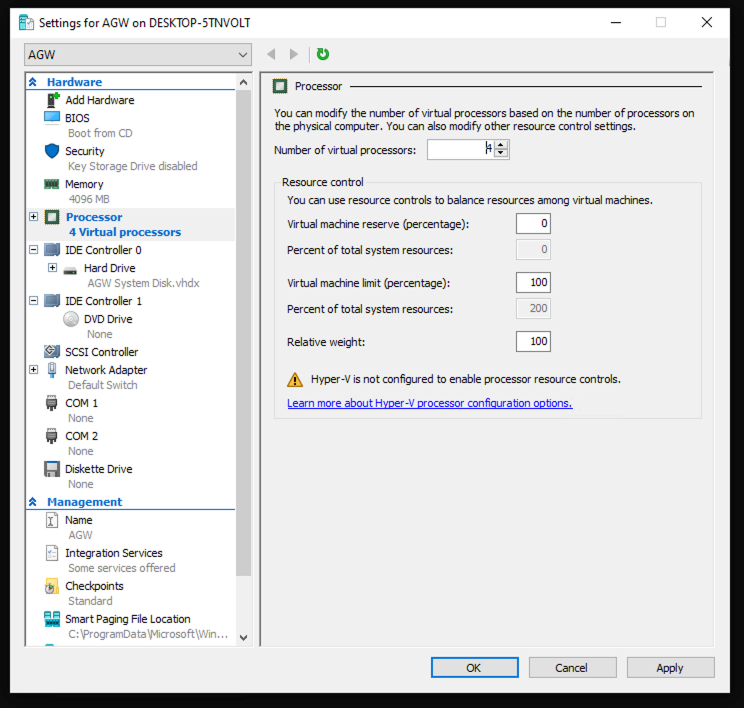Open the Memory settings entry
Screen dimensions: 744x708
pos(84,184)
